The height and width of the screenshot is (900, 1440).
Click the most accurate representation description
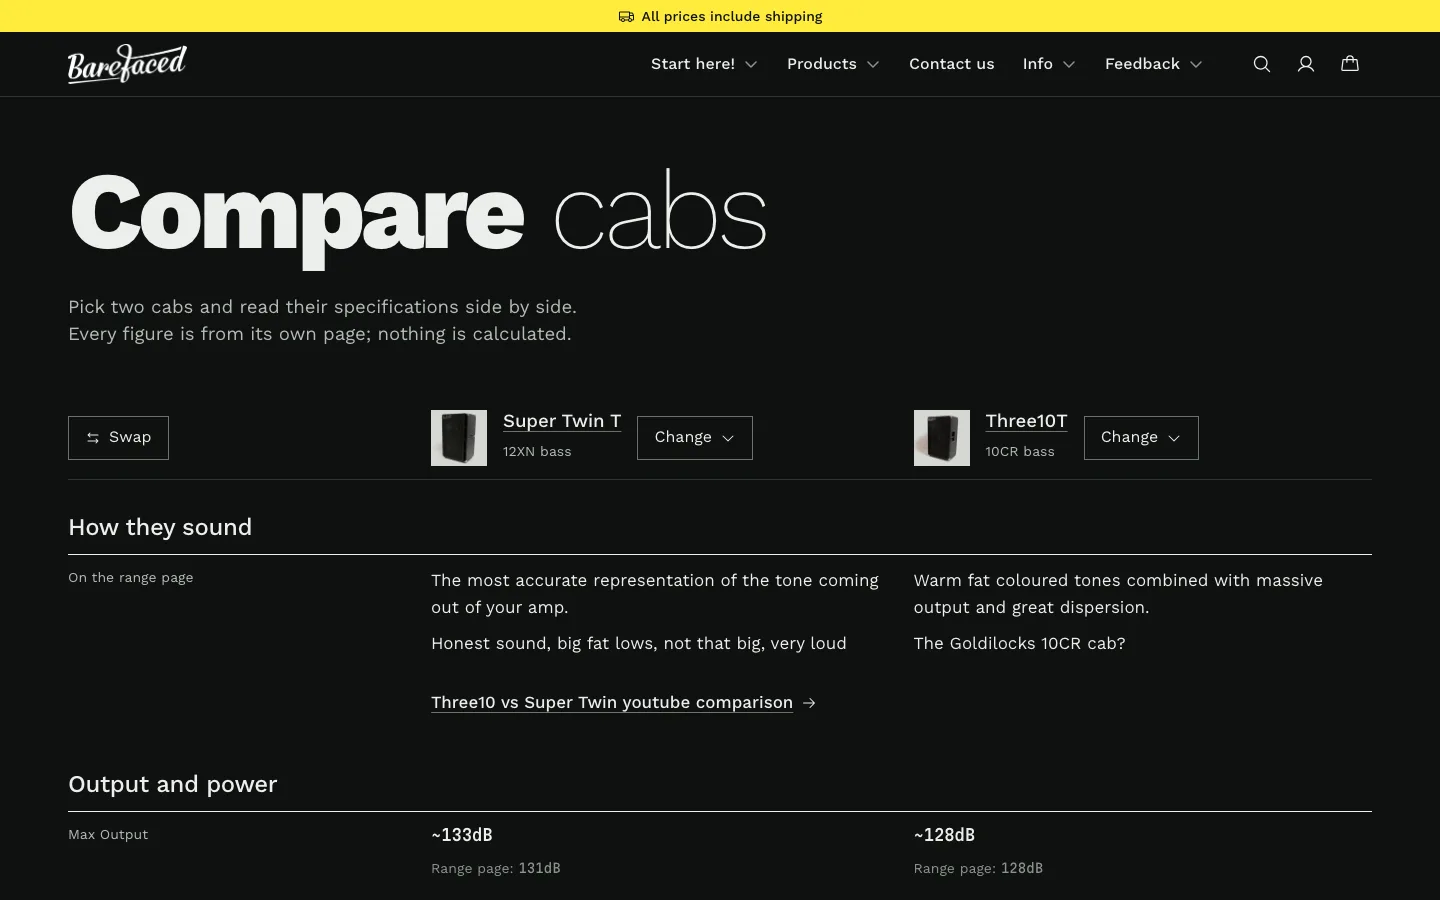pos(655,594)
